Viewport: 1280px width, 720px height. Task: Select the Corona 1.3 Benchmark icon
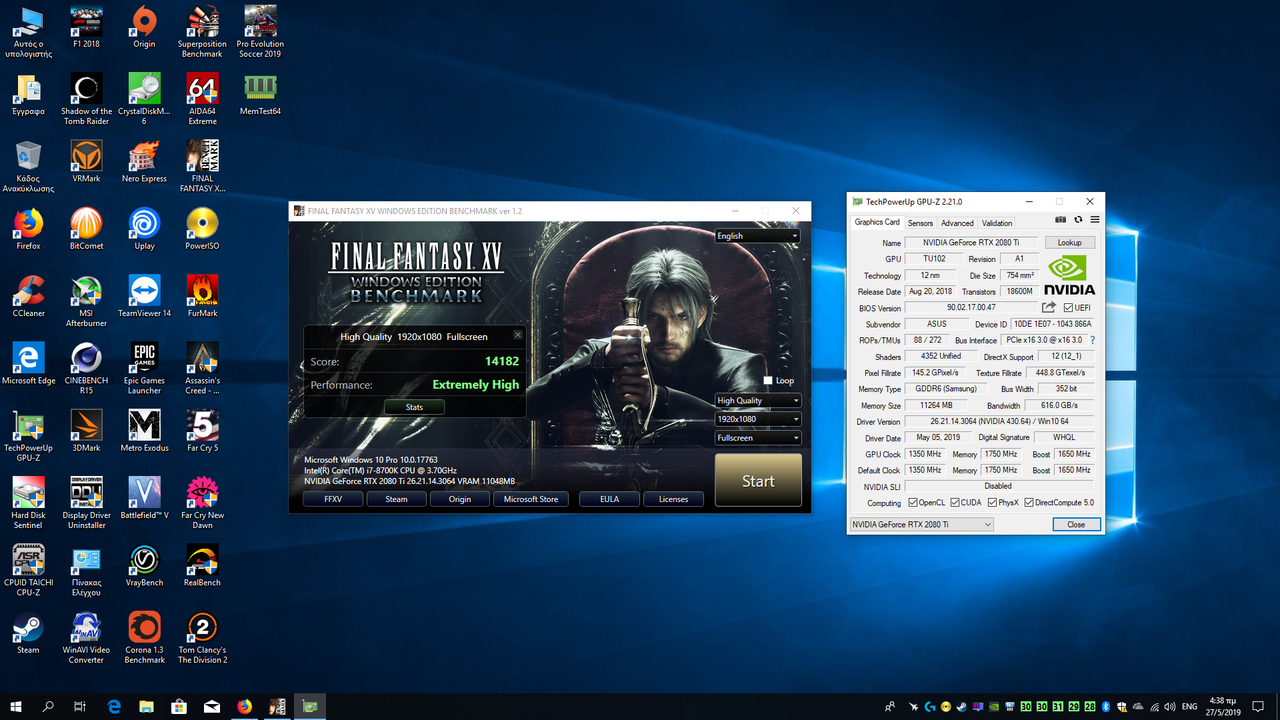click(x=144, y=637)
